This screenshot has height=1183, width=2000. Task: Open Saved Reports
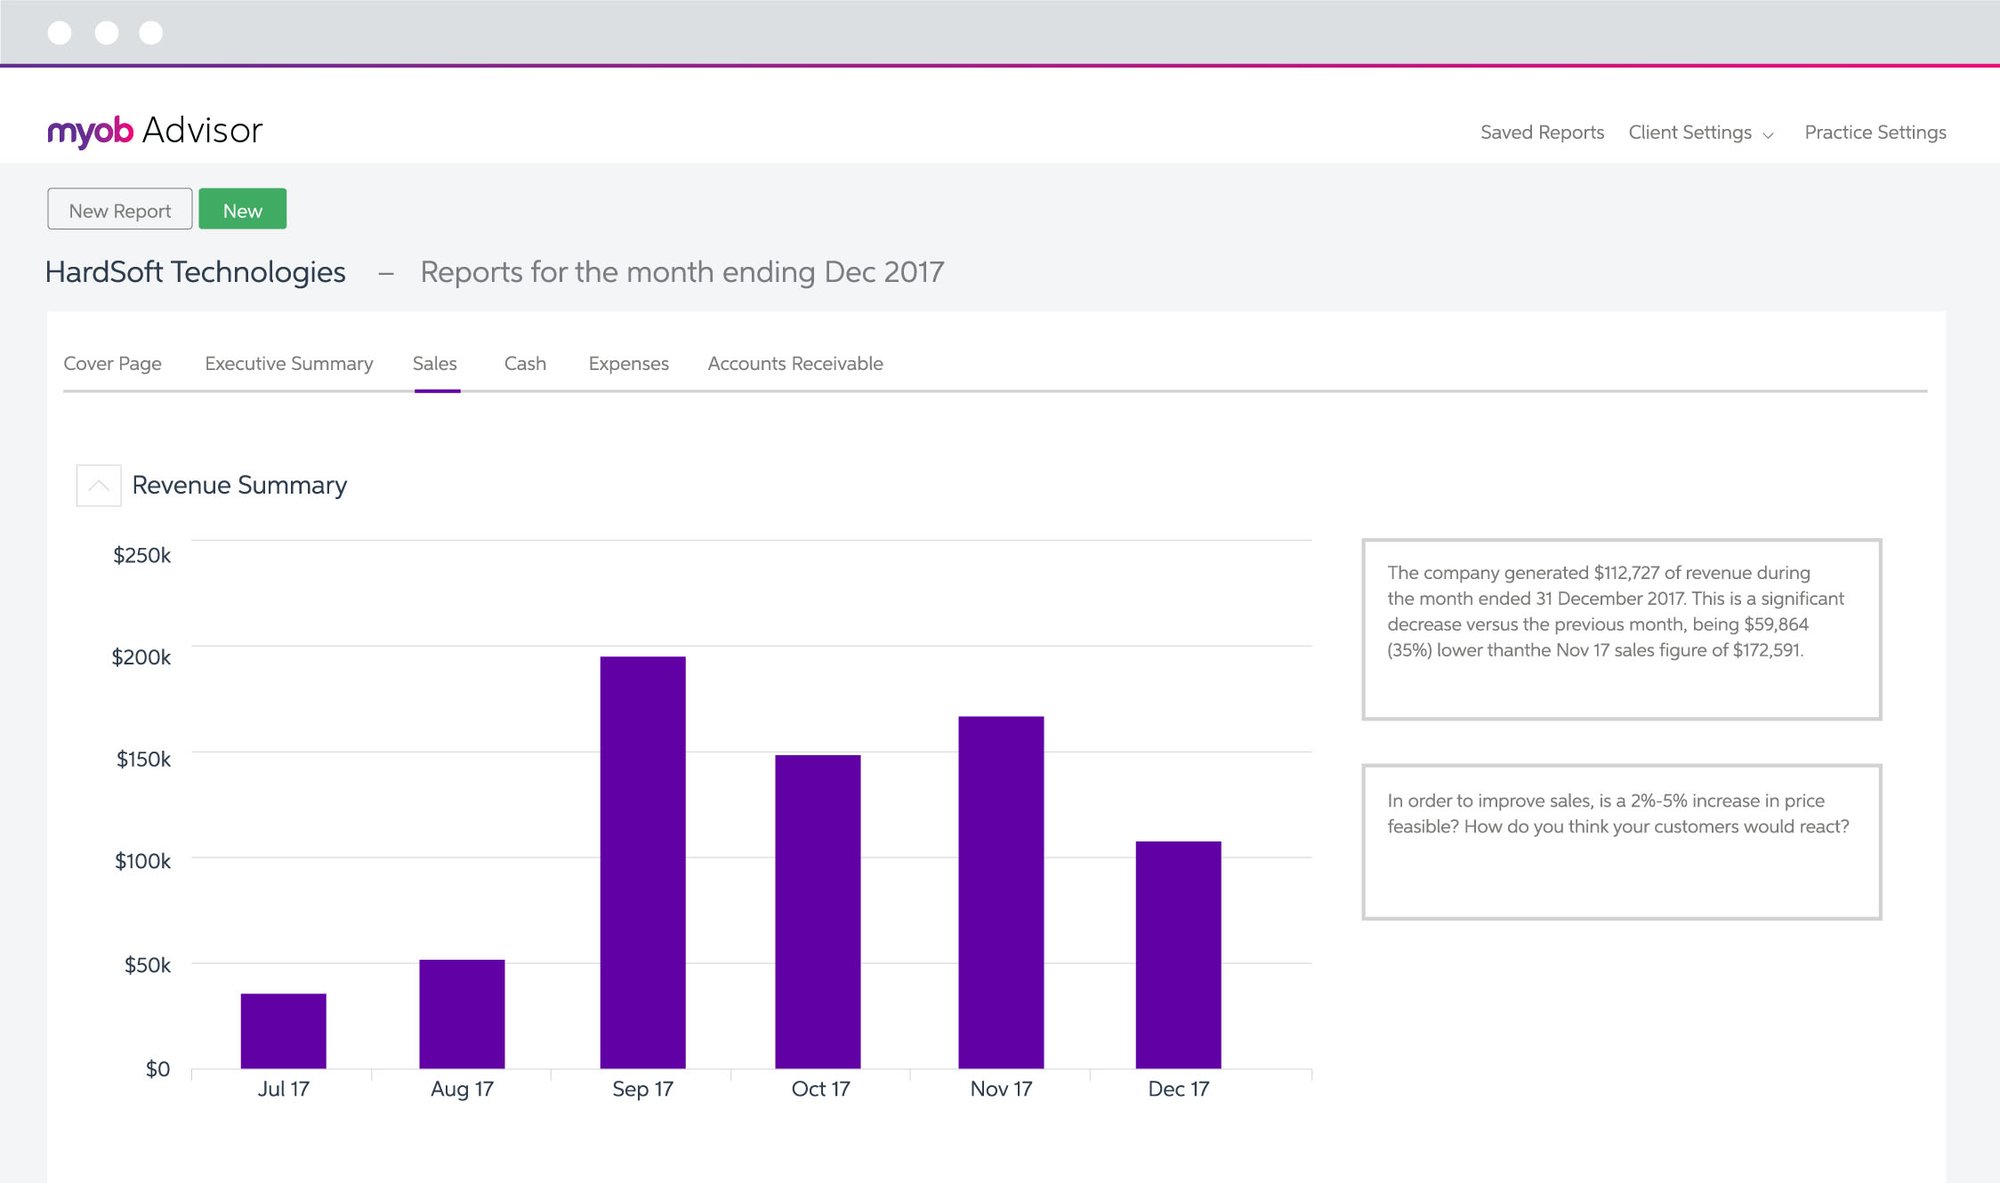1541,131
